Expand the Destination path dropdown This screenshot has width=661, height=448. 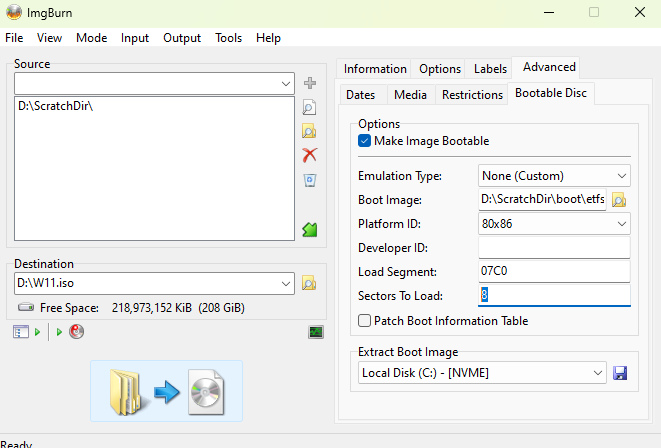[286, 283]
